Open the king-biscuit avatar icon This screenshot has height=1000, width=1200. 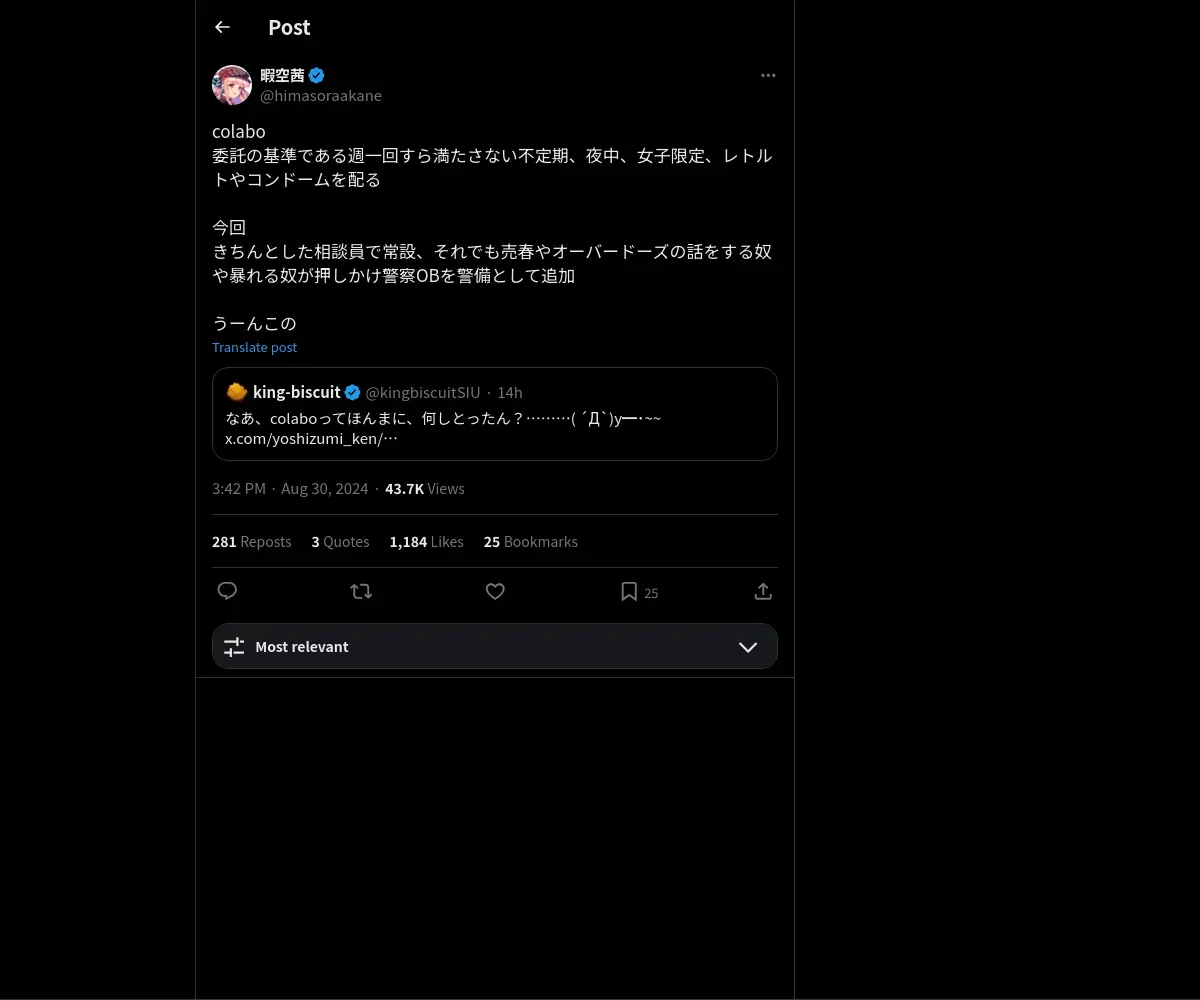coord(237,392)
